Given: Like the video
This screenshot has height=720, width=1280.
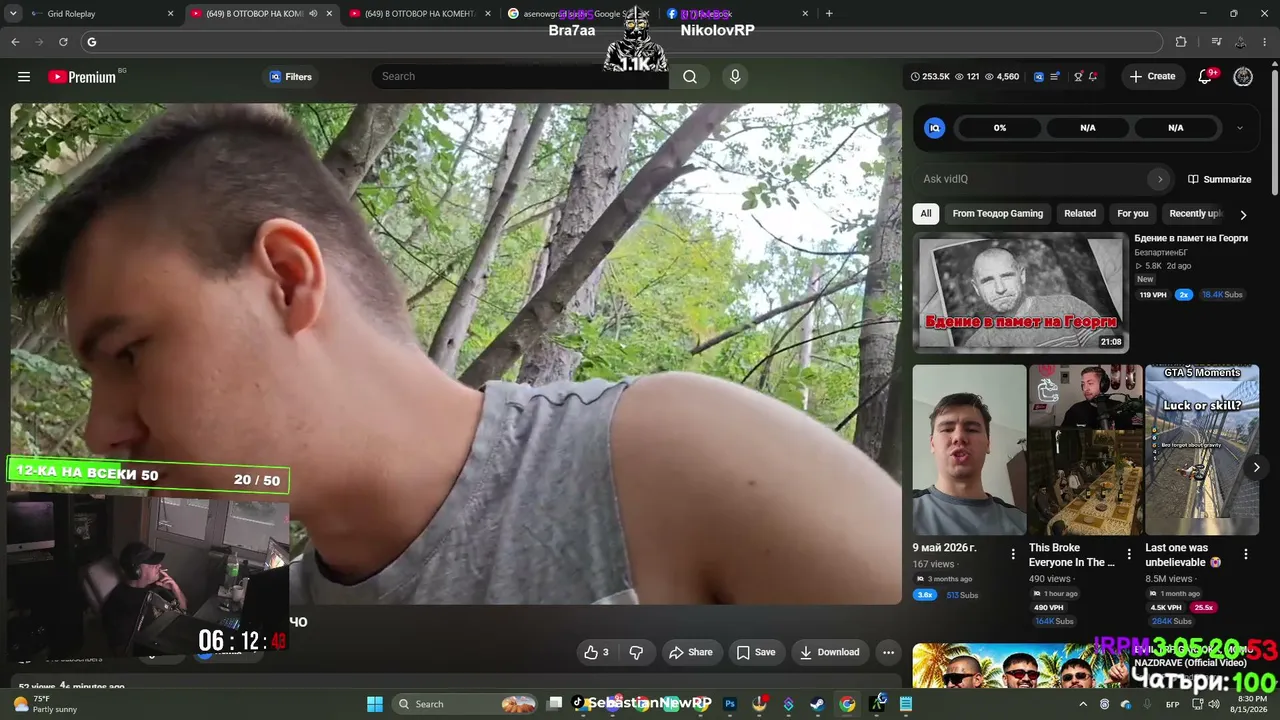Looking at the screenshot, I should click(x=596, y=652).
